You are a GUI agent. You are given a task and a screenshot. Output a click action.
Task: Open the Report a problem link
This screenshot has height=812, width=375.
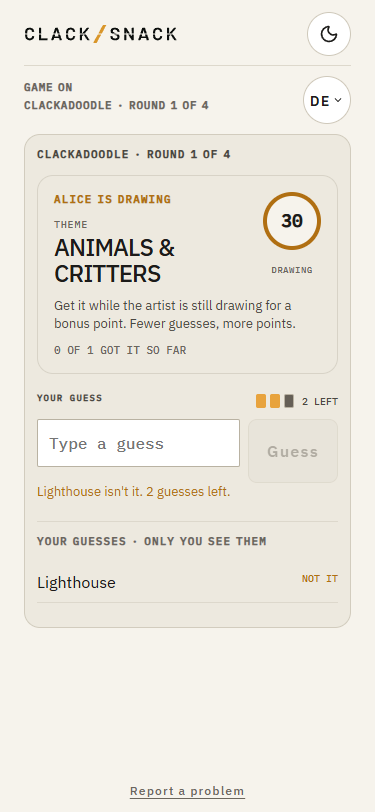pyautogui.click(x=187, y=791)
